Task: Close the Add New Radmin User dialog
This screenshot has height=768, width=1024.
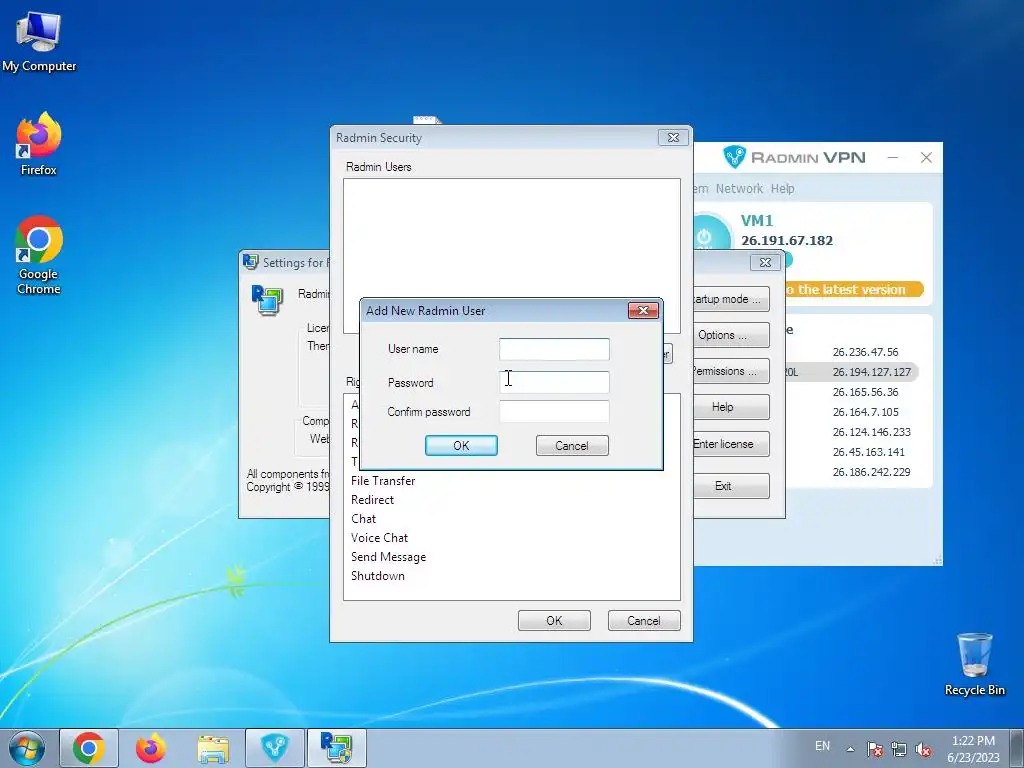Action: [643, 310]
